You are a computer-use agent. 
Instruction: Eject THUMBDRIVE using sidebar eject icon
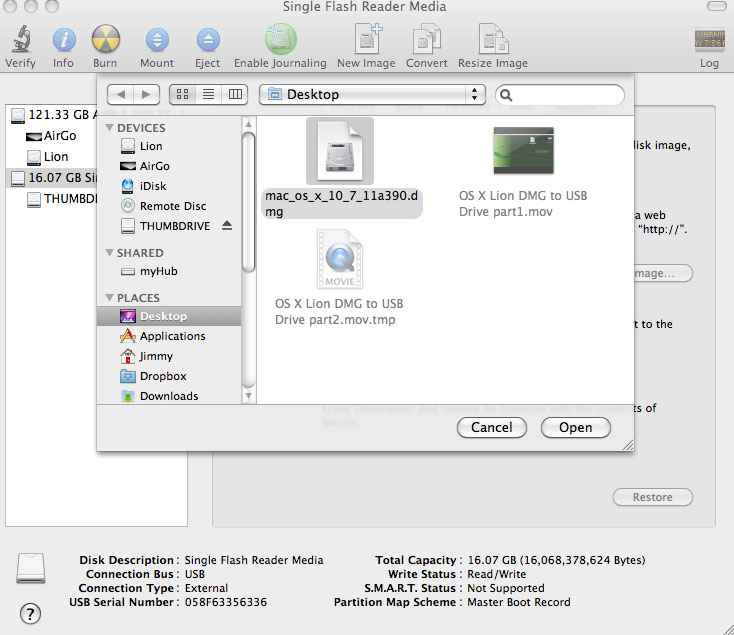click(227, 226)
